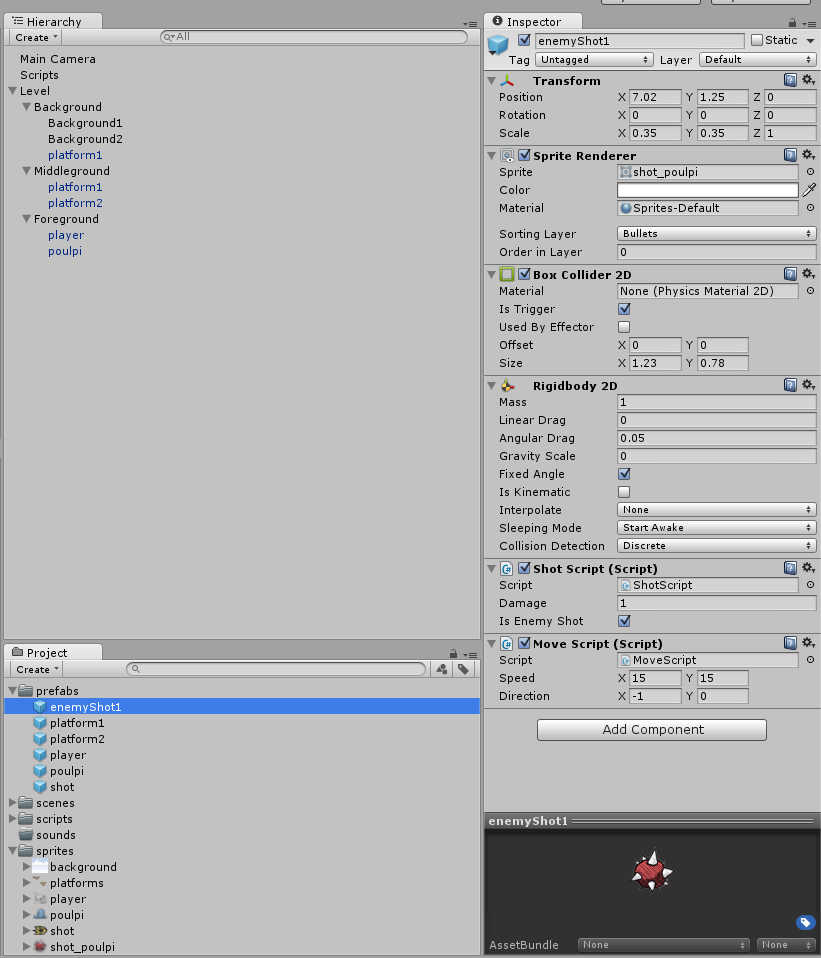Click the Inspector lock icon
Image resolution: width=821 pixels, height=958 pixels.
pos(792,23)
